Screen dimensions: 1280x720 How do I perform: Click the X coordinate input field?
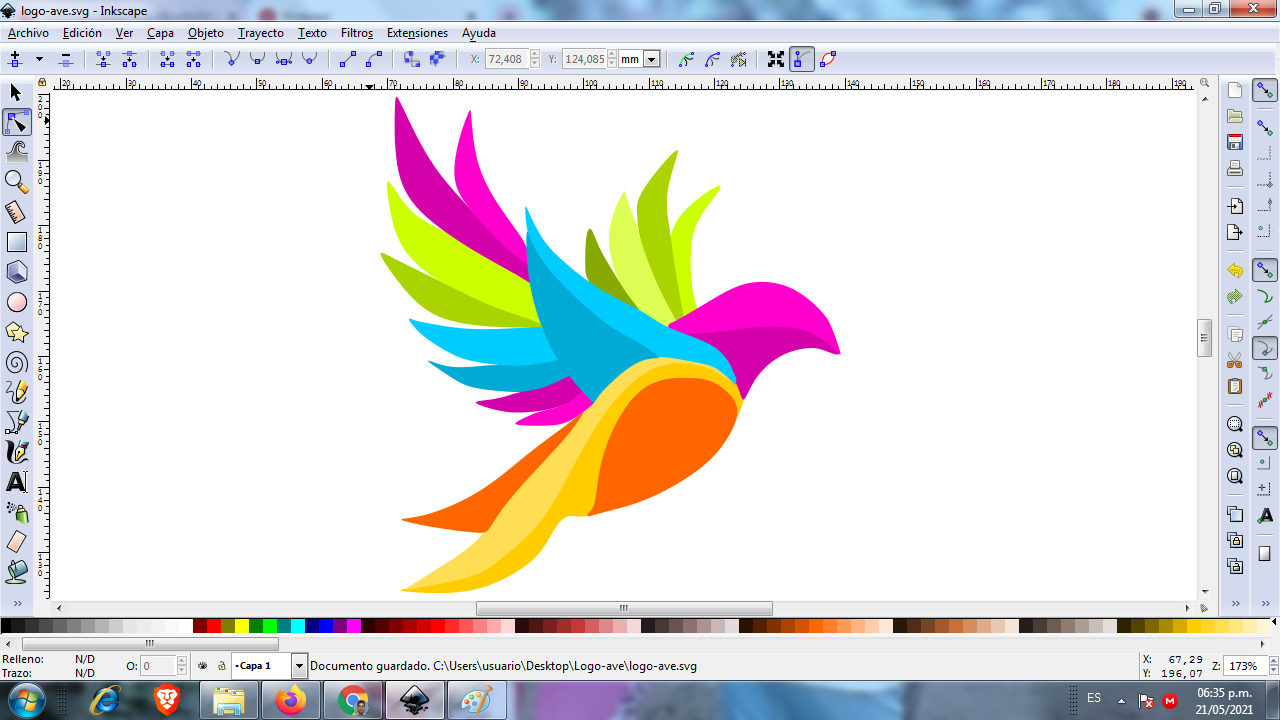coord(507,59)
